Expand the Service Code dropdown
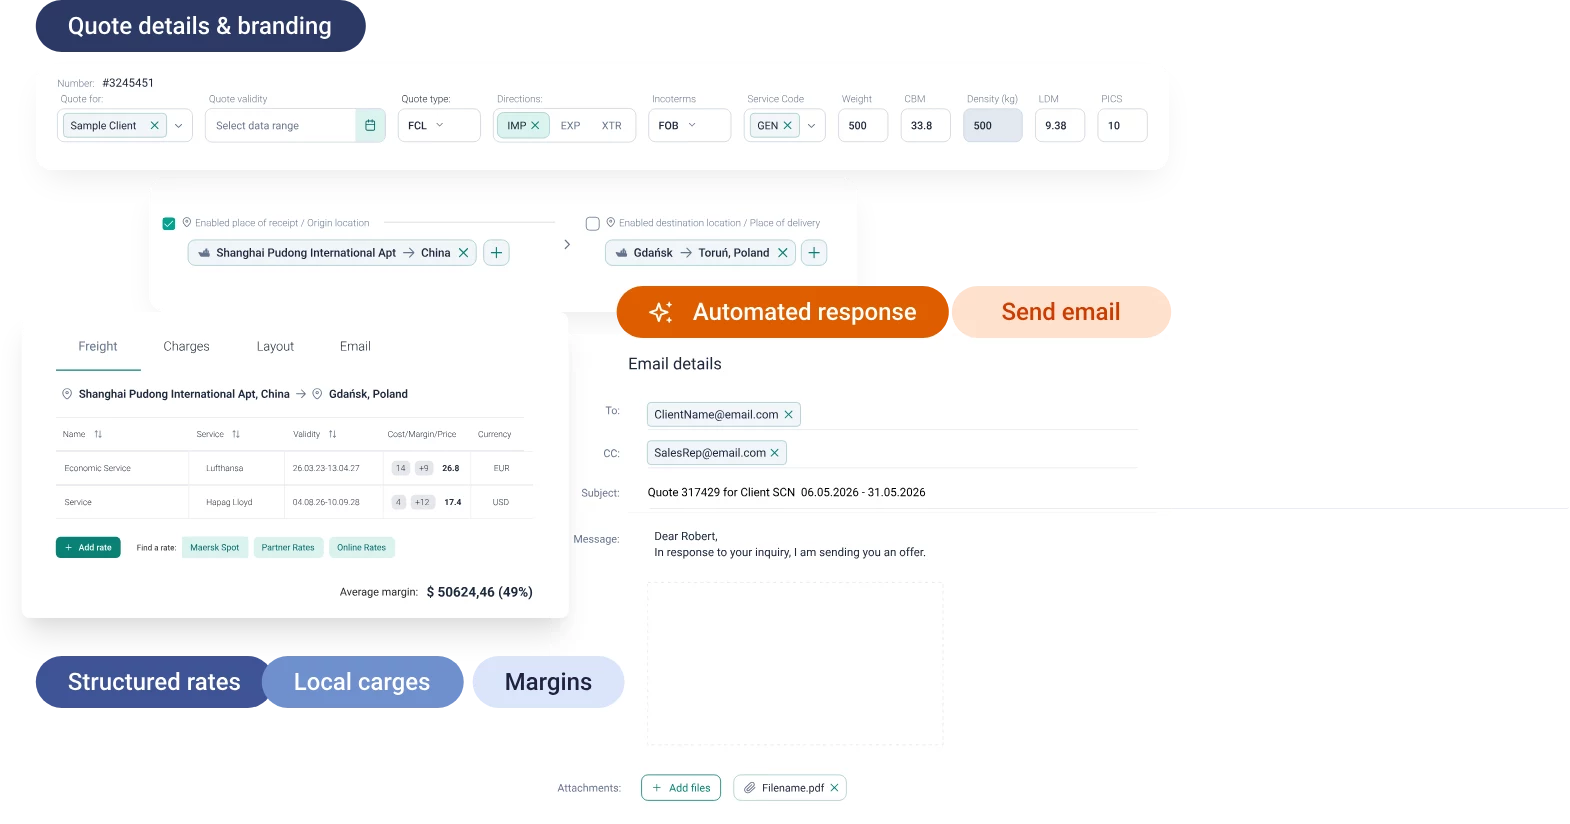 coord(811,126)
